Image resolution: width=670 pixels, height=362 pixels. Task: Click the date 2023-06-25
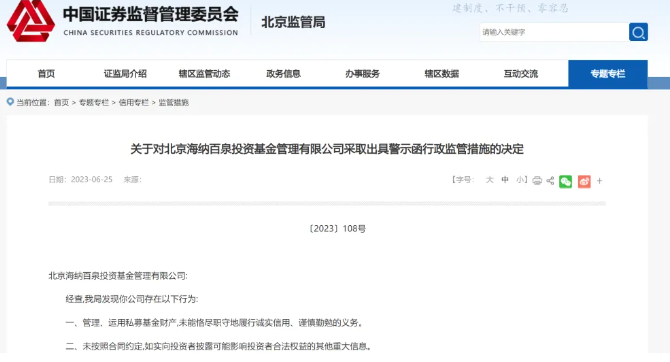tap(91, 180)
